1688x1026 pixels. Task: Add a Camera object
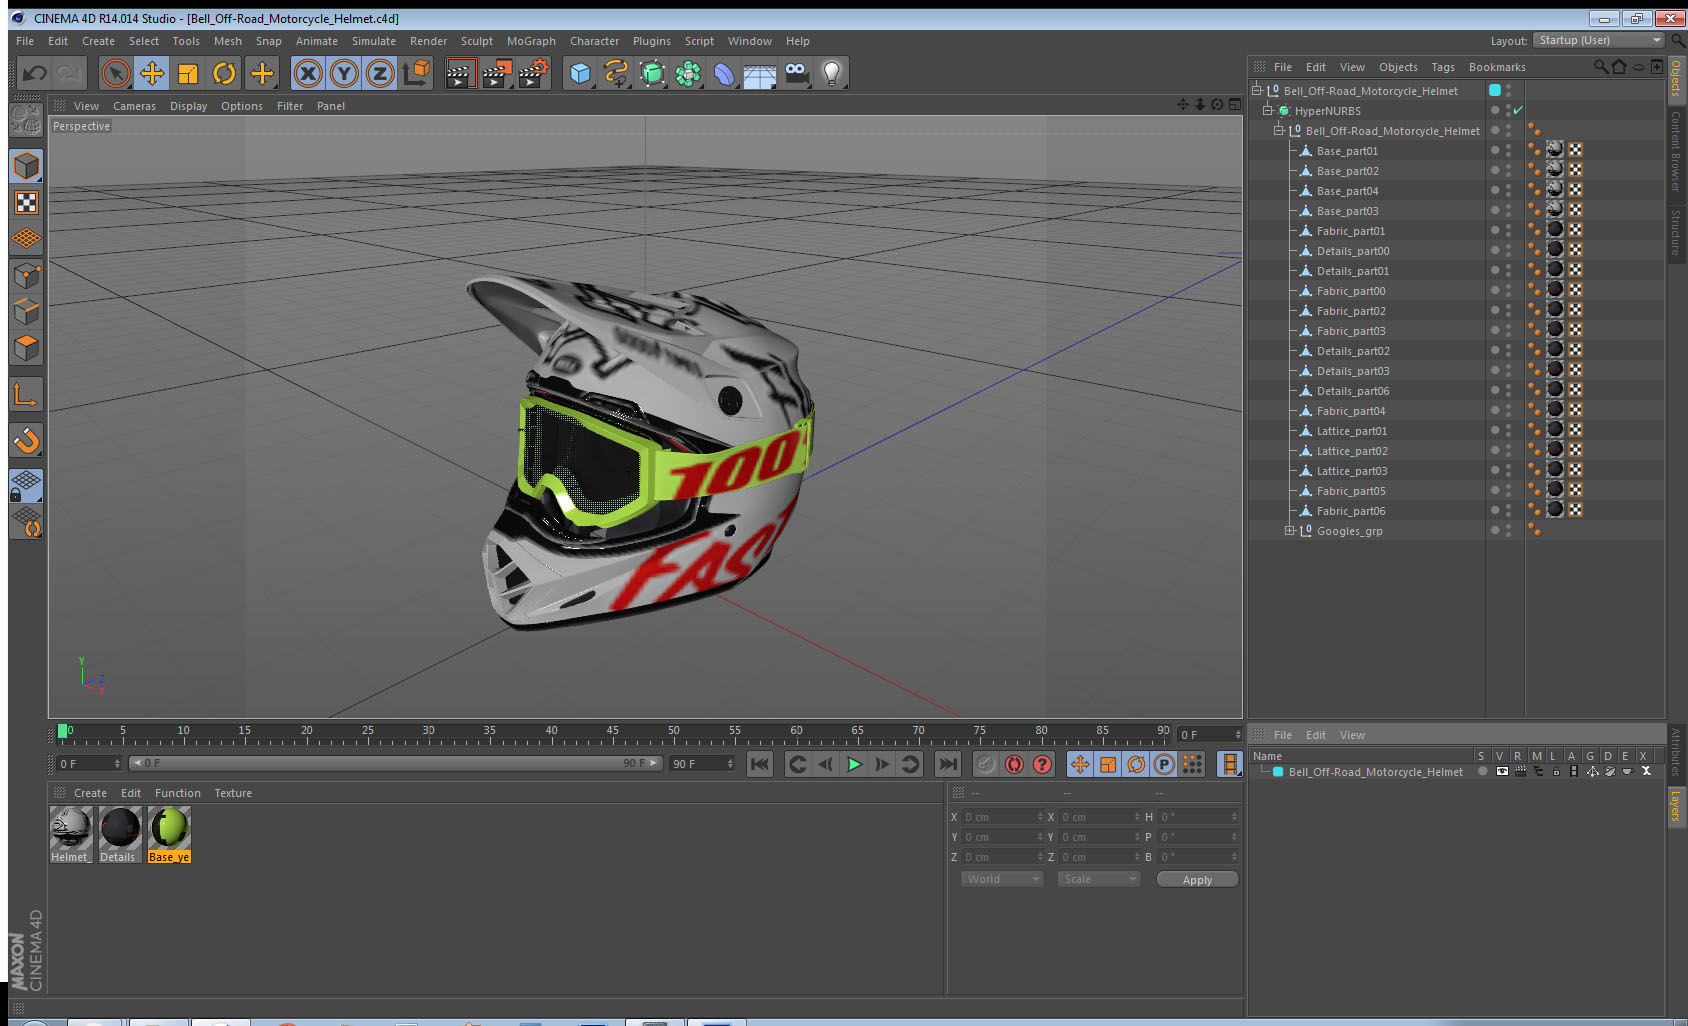click(x=796, y=73)
